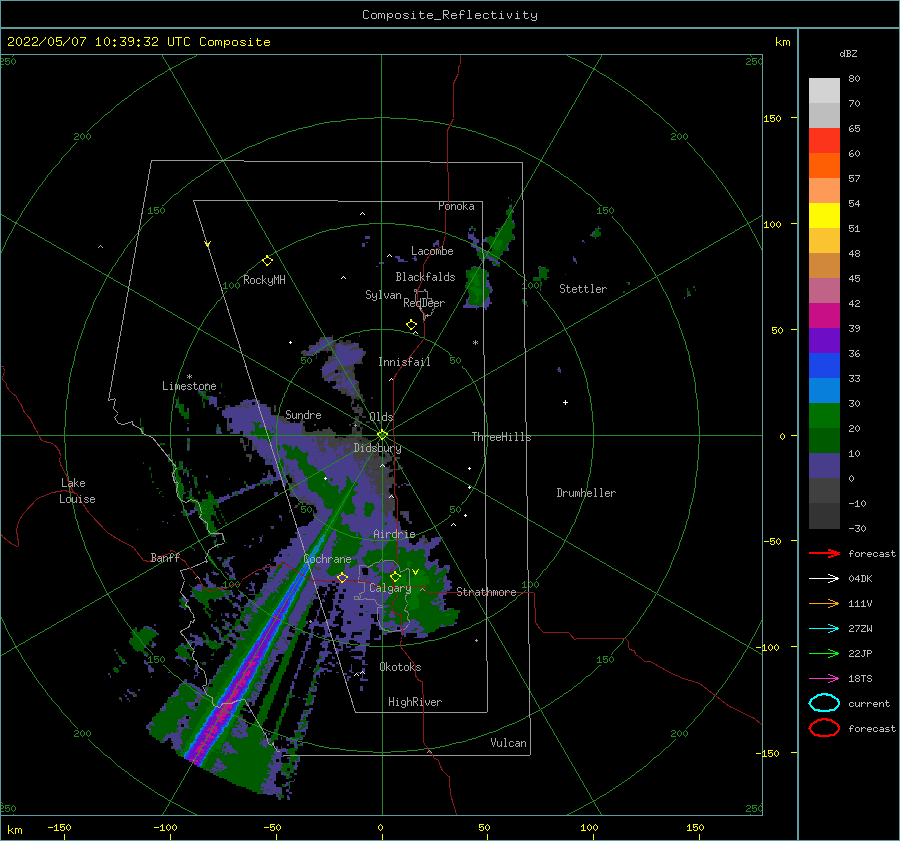The height and width of the screenshot is (841, 900).
Task: Click the ThreeHills label on map
Action: pos(501,437)
